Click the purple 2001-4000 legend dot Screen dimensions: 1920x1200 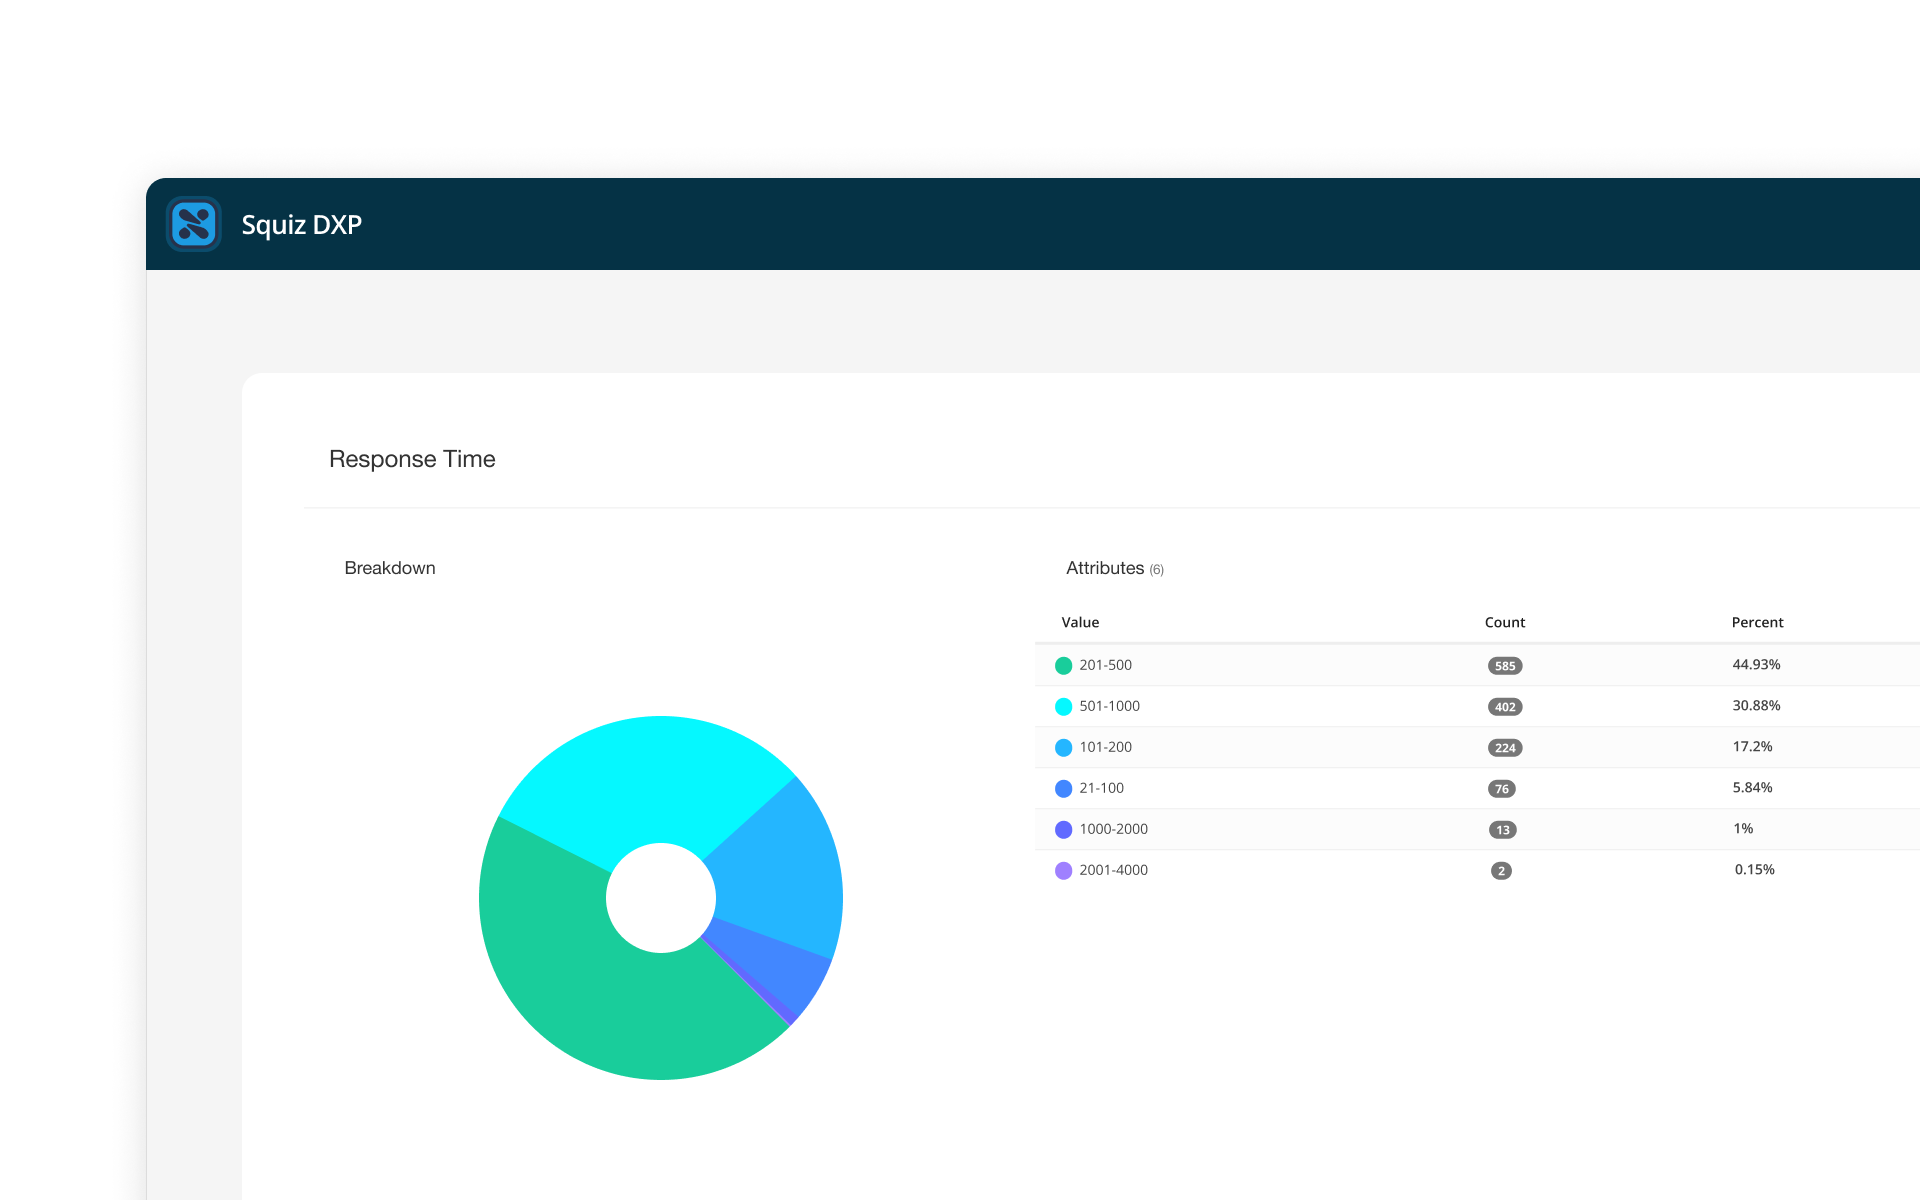1063,871
